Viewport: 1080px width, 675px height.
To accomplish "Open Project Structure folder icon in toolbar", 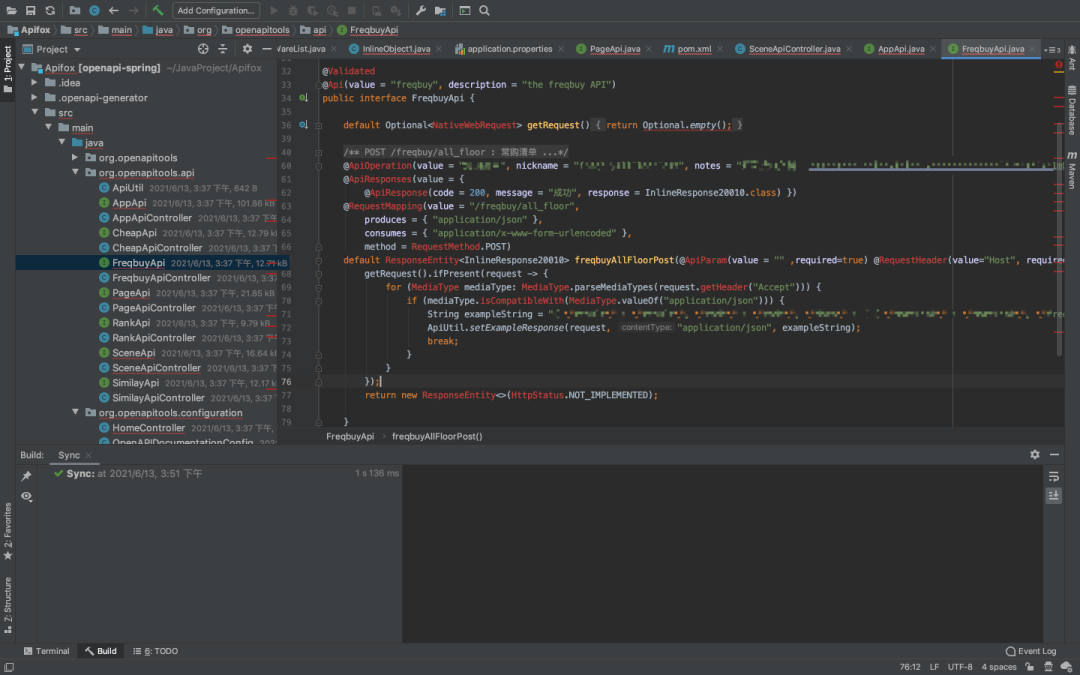I will pos(440,10).
